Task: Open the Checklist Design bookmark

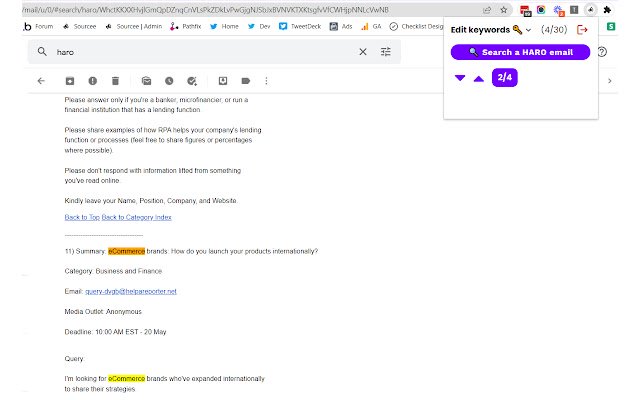Action: pos(416,27)
